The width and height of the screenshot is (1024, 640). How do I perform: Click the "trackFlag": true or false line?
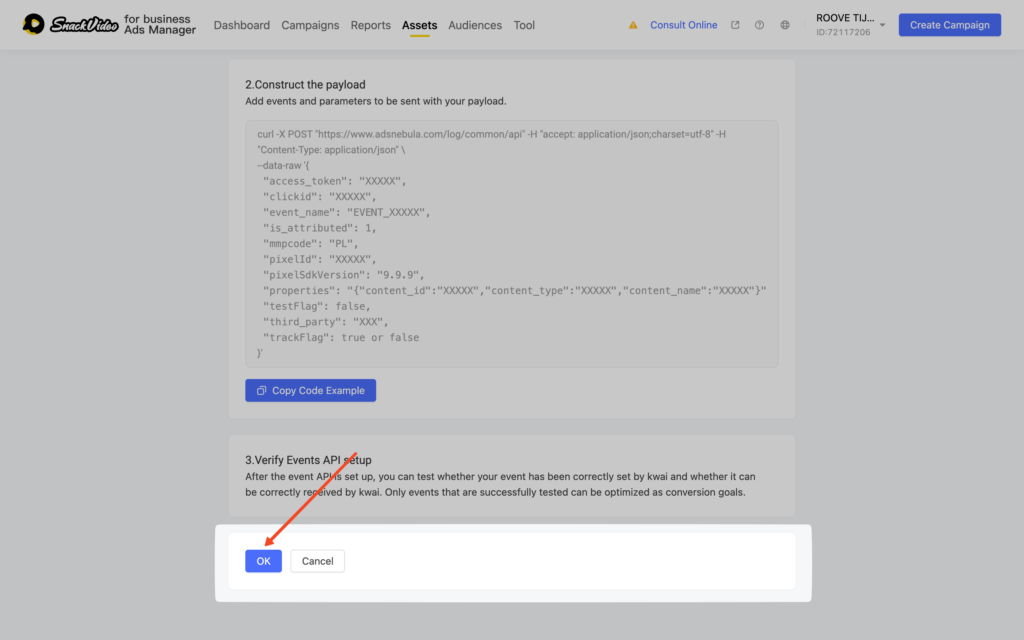[x=341, y=338]
